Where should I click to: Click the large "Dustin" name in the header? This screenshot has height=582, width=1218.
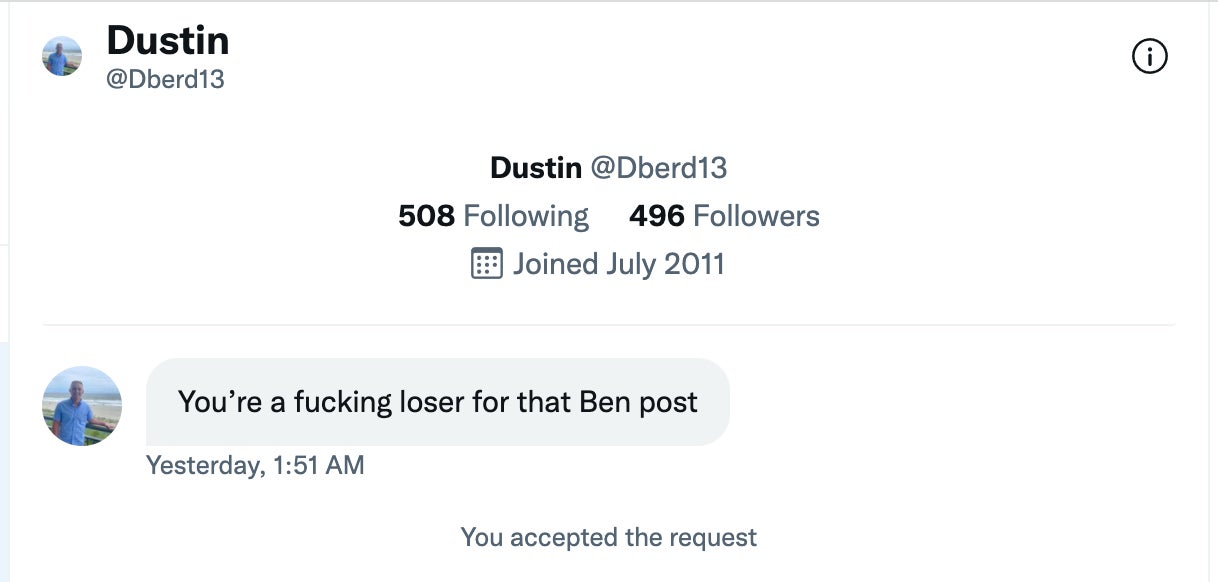(167, 41)
